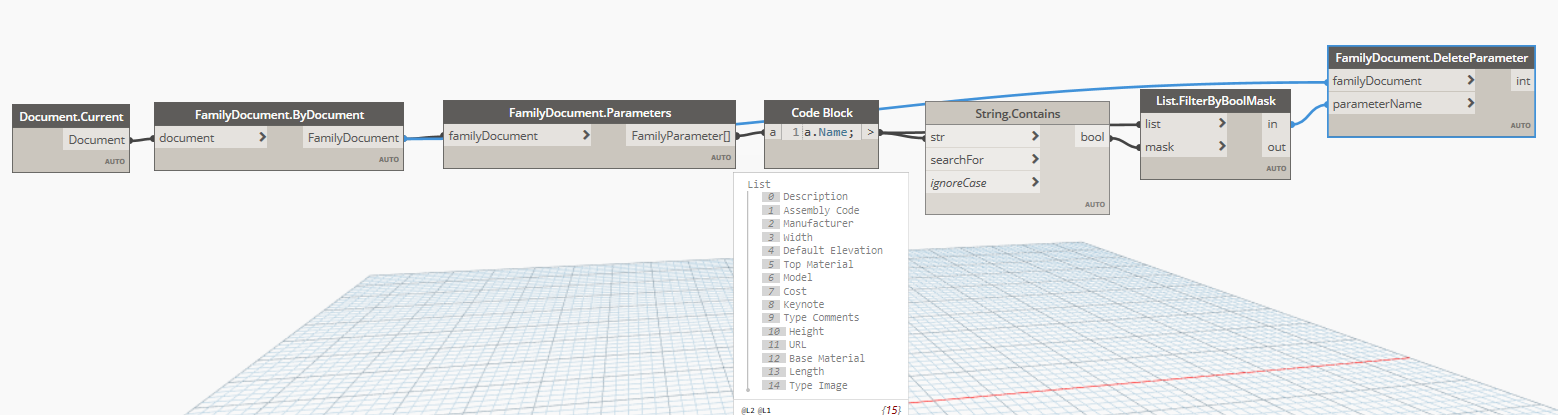The image size is (1558, 415).
Task: Click the ignoreCase input port label
Action: tap(958, 183)
